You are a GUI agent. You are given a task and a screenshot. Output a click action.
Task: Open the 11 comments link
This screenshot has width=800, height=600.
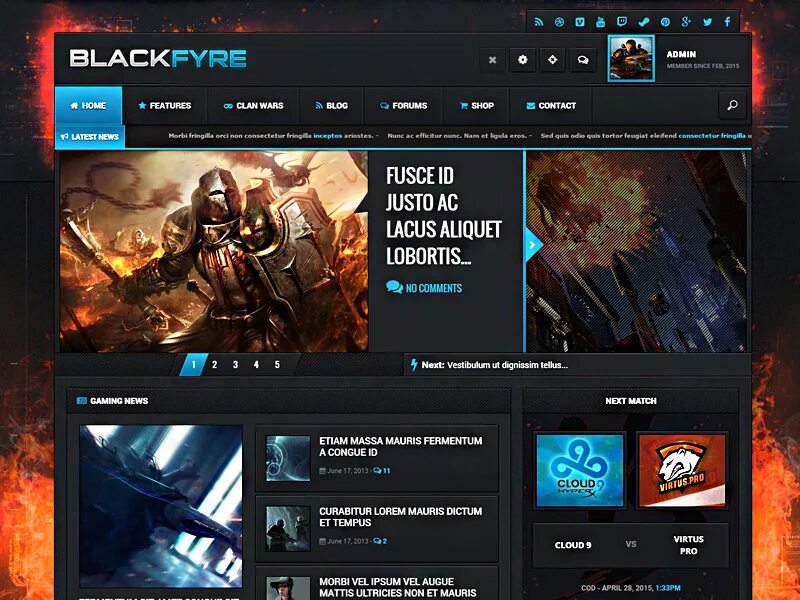click(382, 470)
